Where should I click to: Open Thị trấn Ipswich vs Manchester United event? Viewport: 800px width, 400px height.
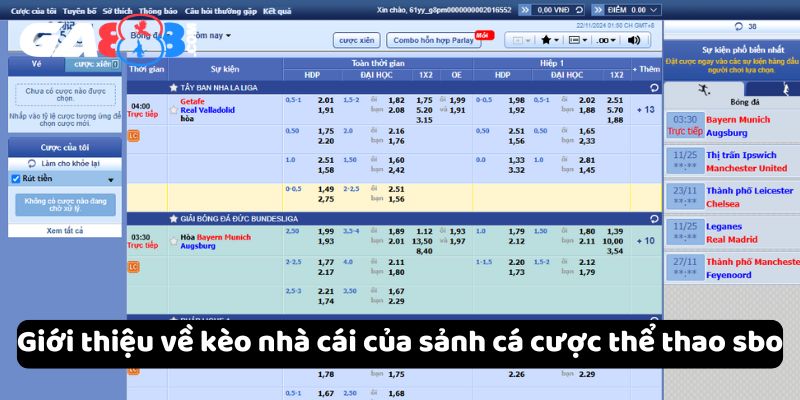coord(733,161)
